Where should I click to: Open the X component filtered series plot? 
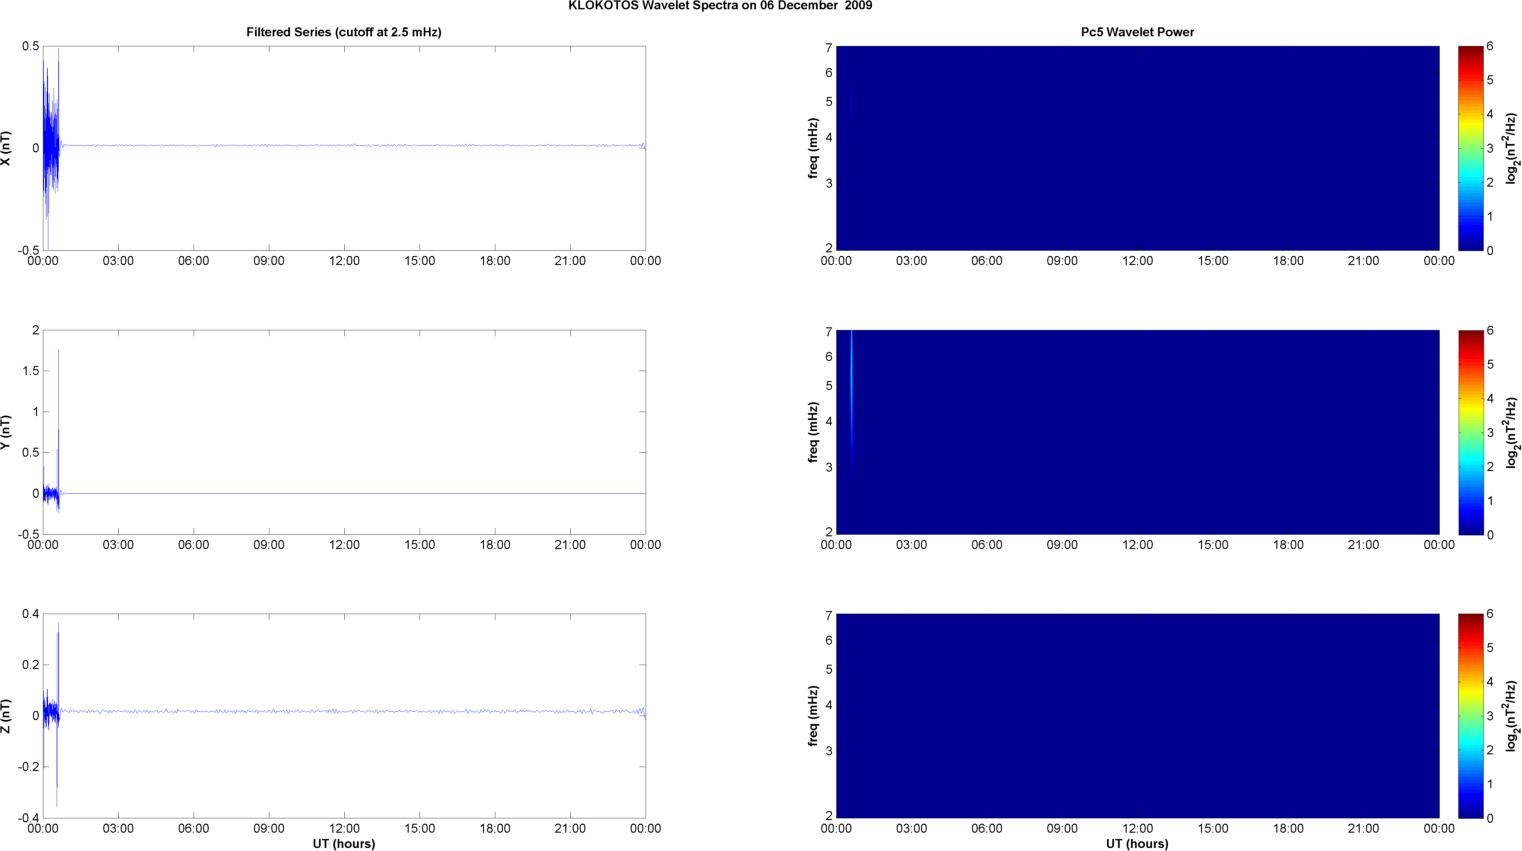pyautogui.click(x=344, y=148)
